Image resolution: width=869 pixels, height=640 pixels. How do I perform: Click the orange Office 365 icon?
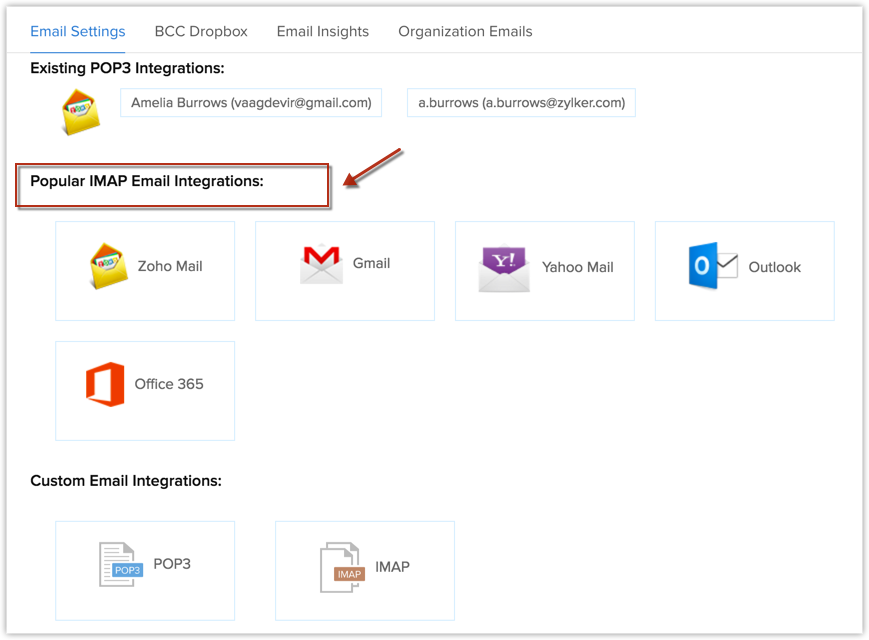(105, 384)
